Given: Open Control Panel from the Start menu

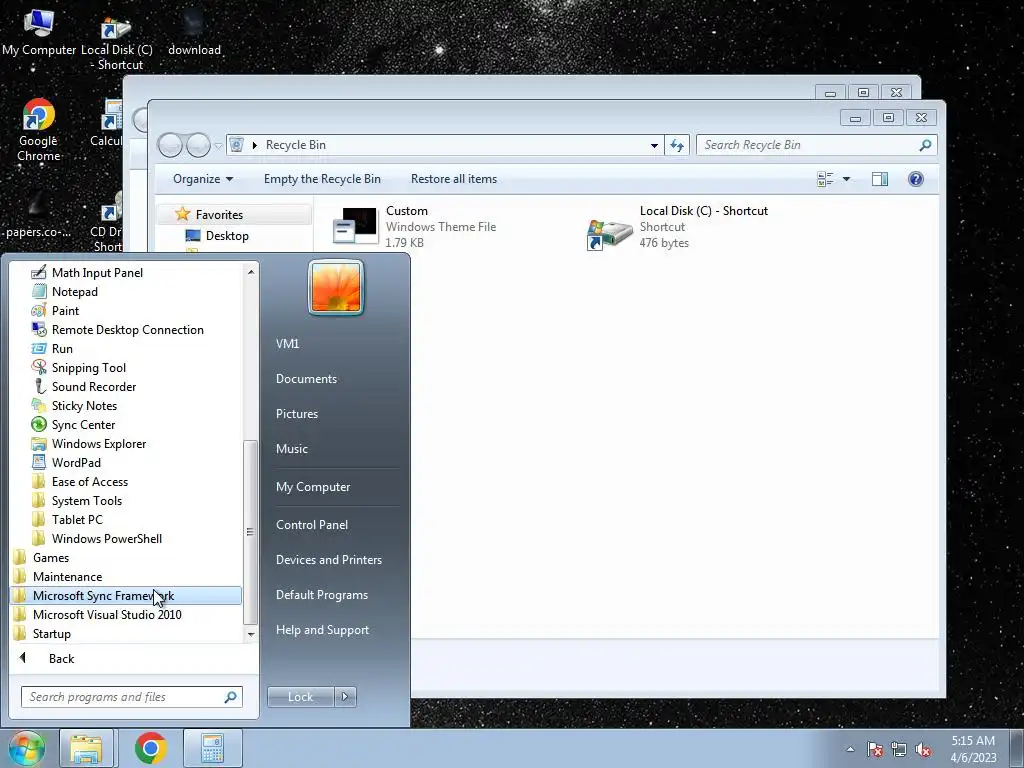Looking at the screenshot, I should [312, 524].
